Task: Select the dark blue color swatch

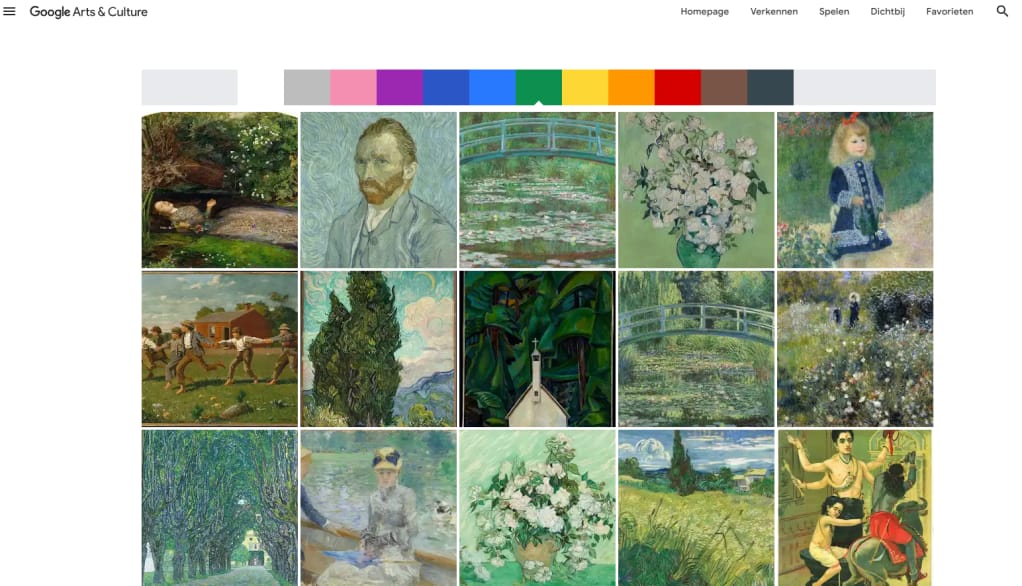Action: point(446,87)
